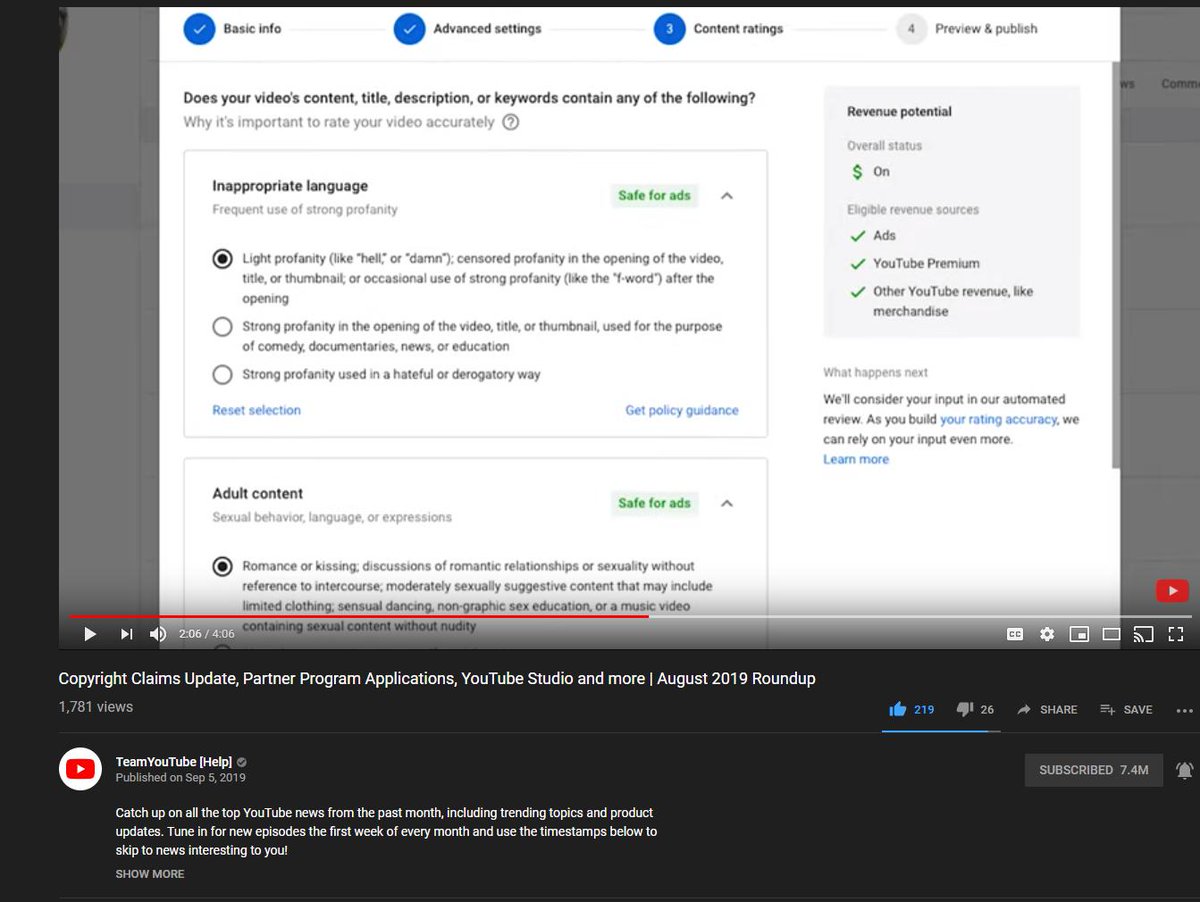This screenshot has width=1200, height=902.
Task: Switch to theater mode
Action: point(1111,634)
